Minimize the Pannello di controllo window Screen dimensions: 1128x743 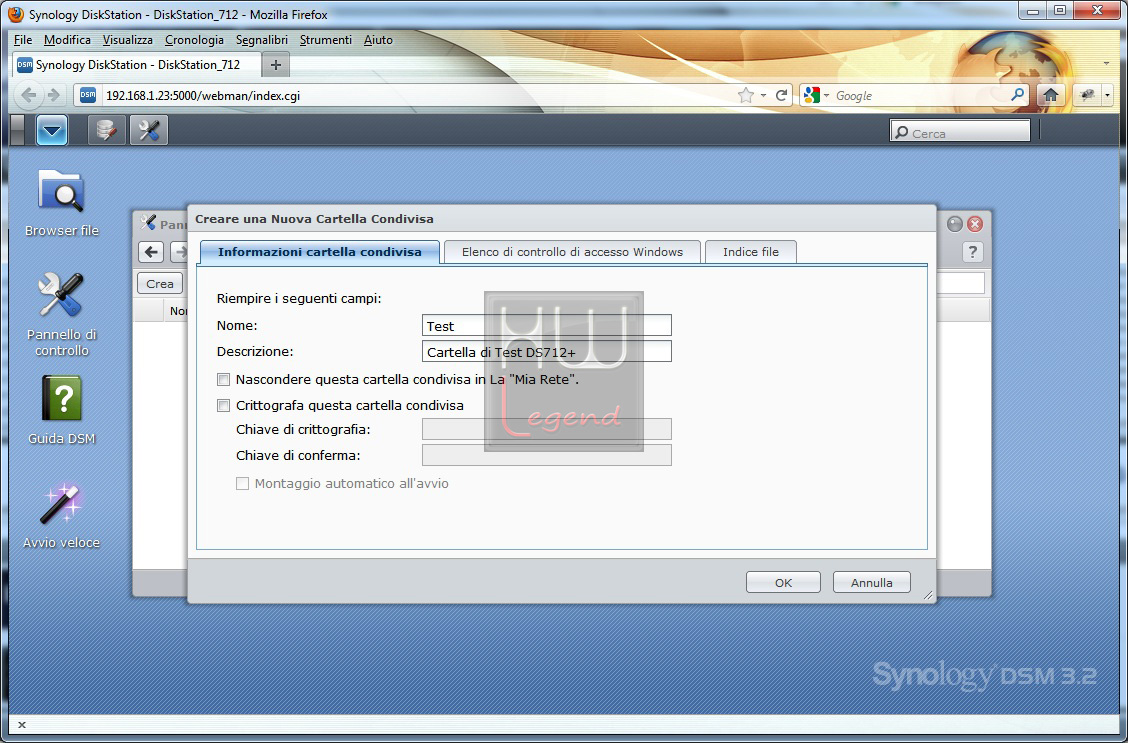coord(955,224)
